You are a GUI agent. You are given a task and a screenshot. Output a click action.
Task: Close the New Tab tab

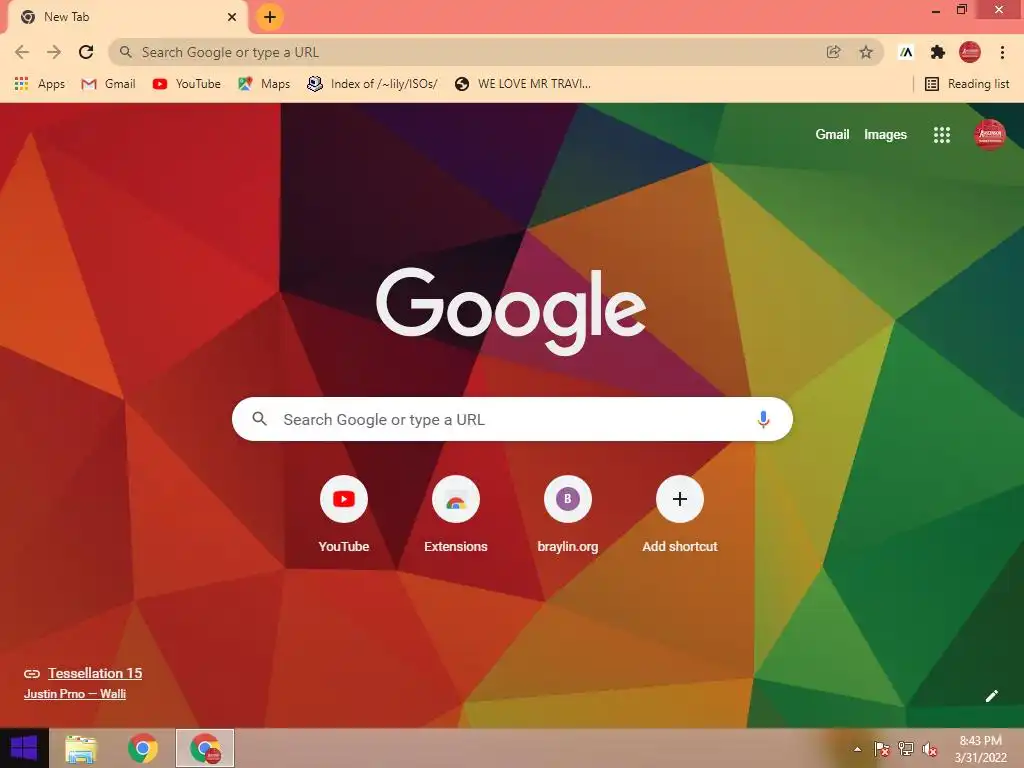232,17
